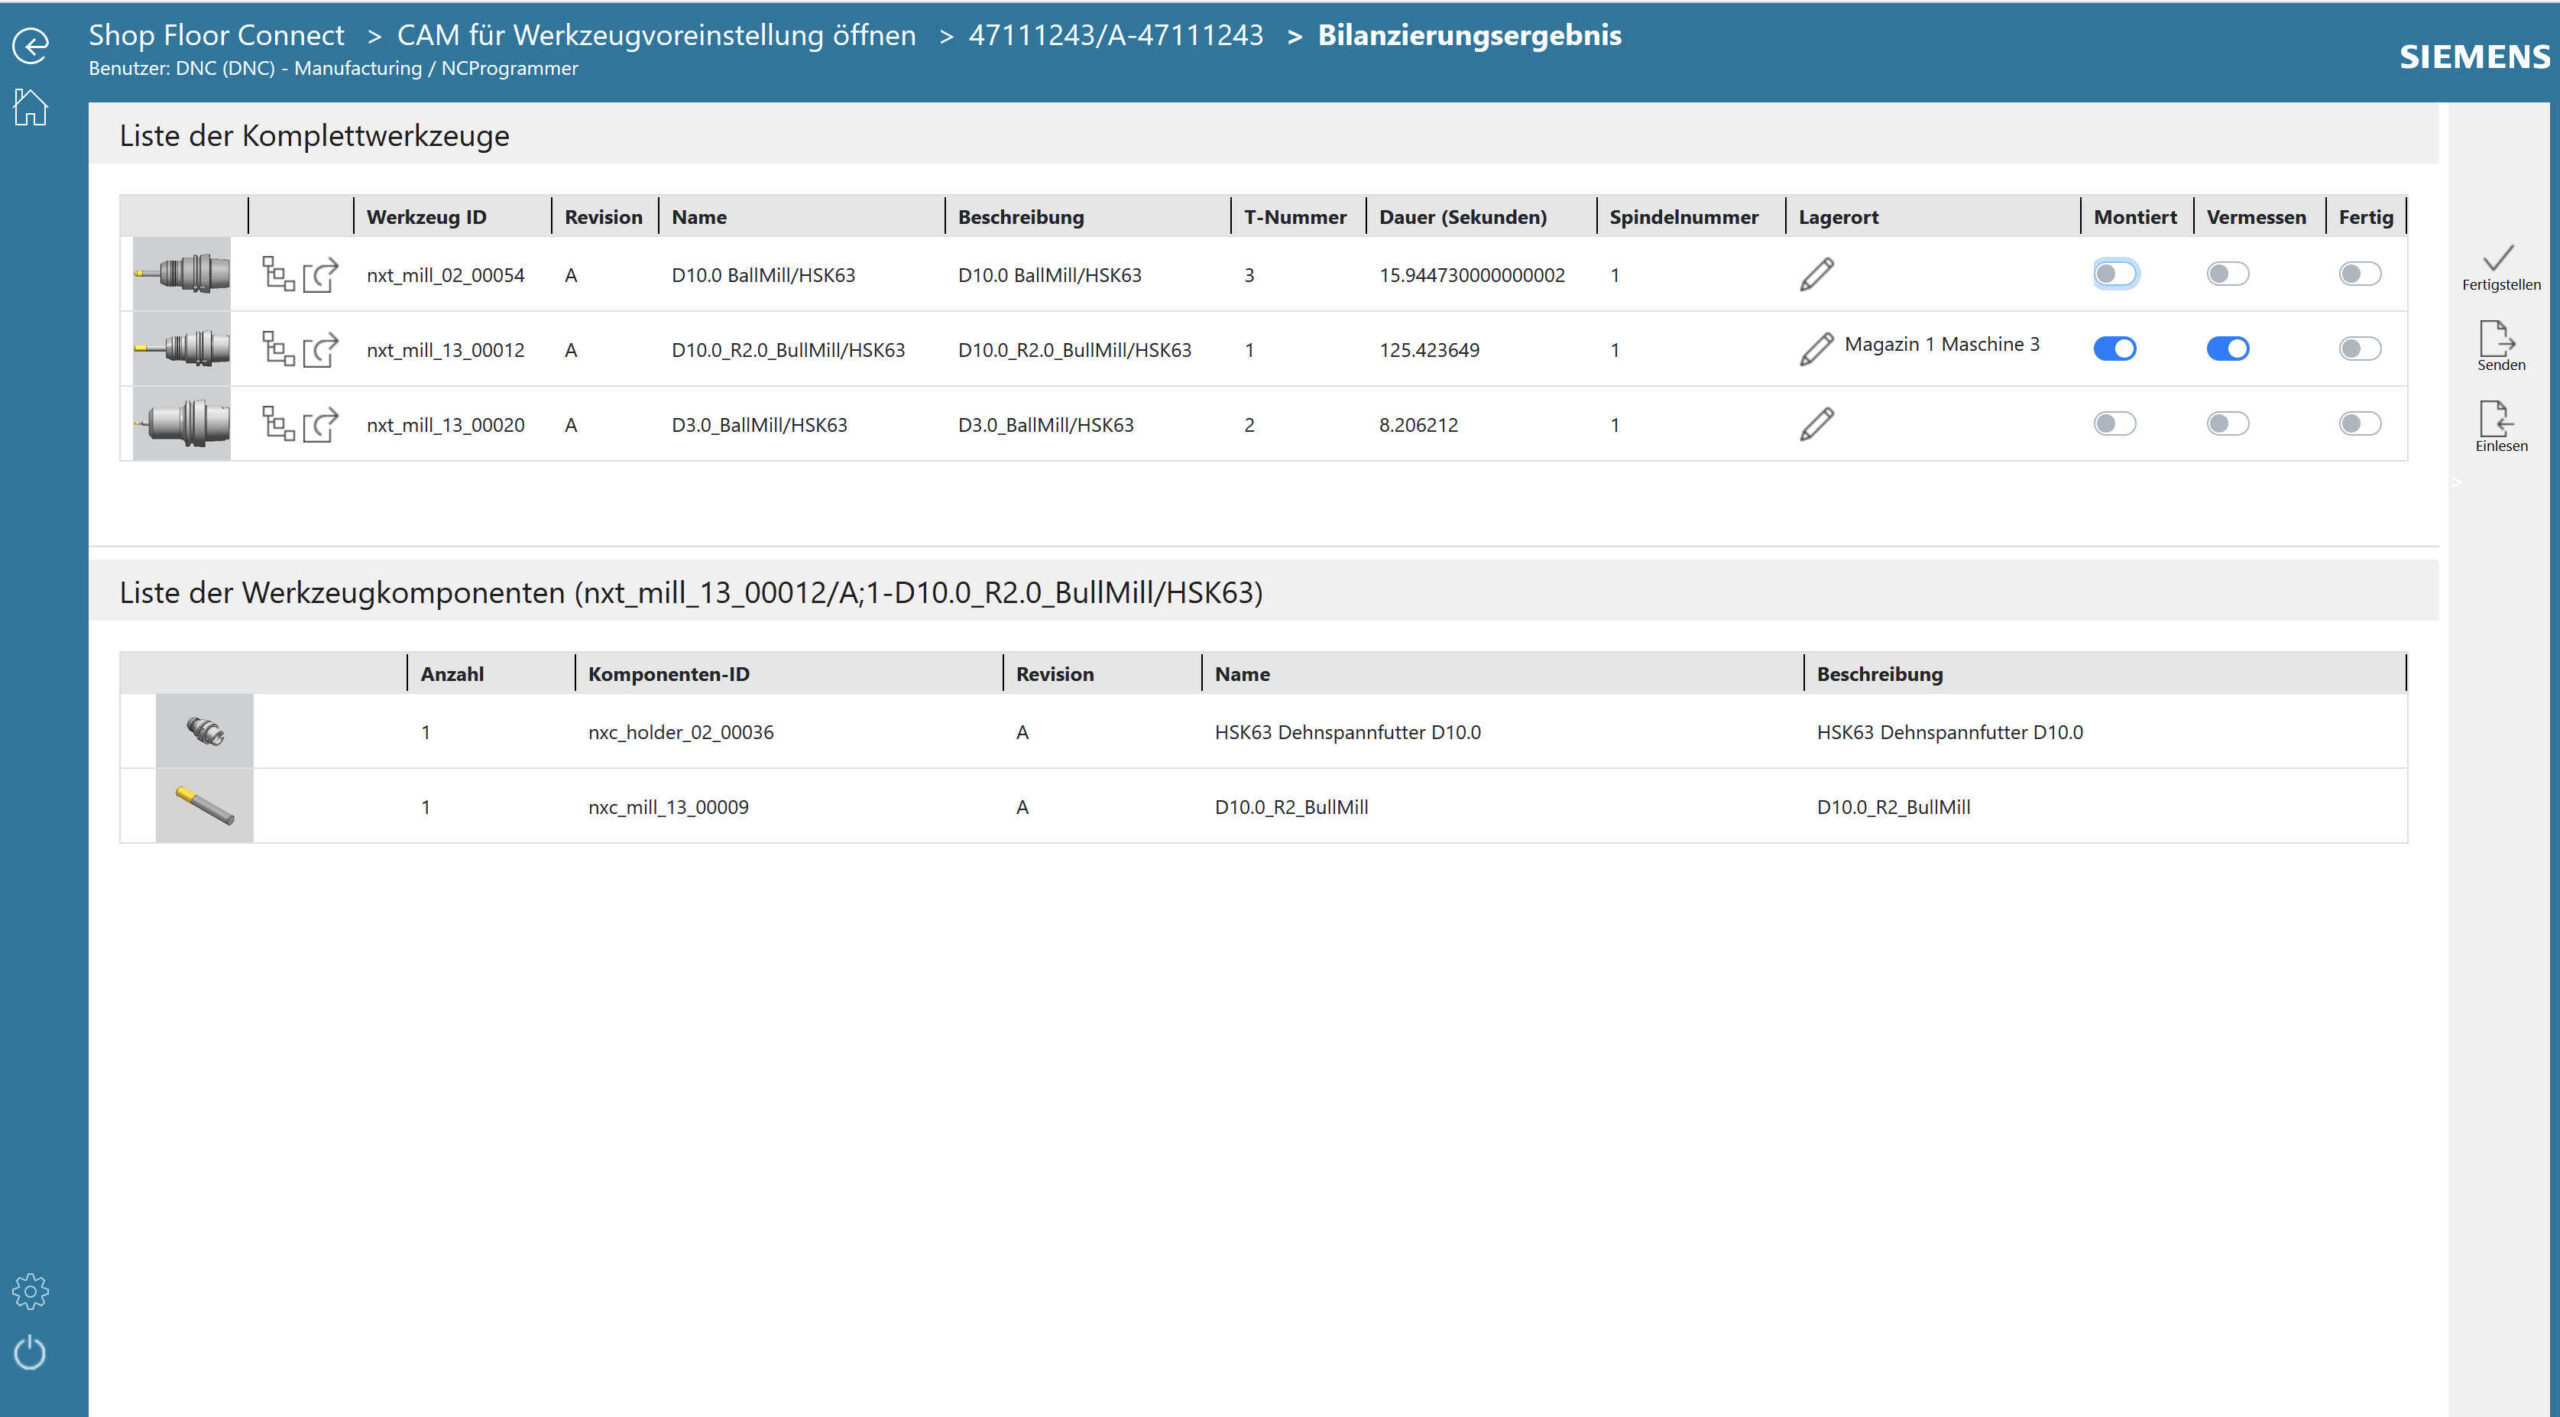The height and width of the screenshot is (1417, 2560).
Task: Click tool thumbnail for nxt_mill_13_00020
Action: (182, 423)
